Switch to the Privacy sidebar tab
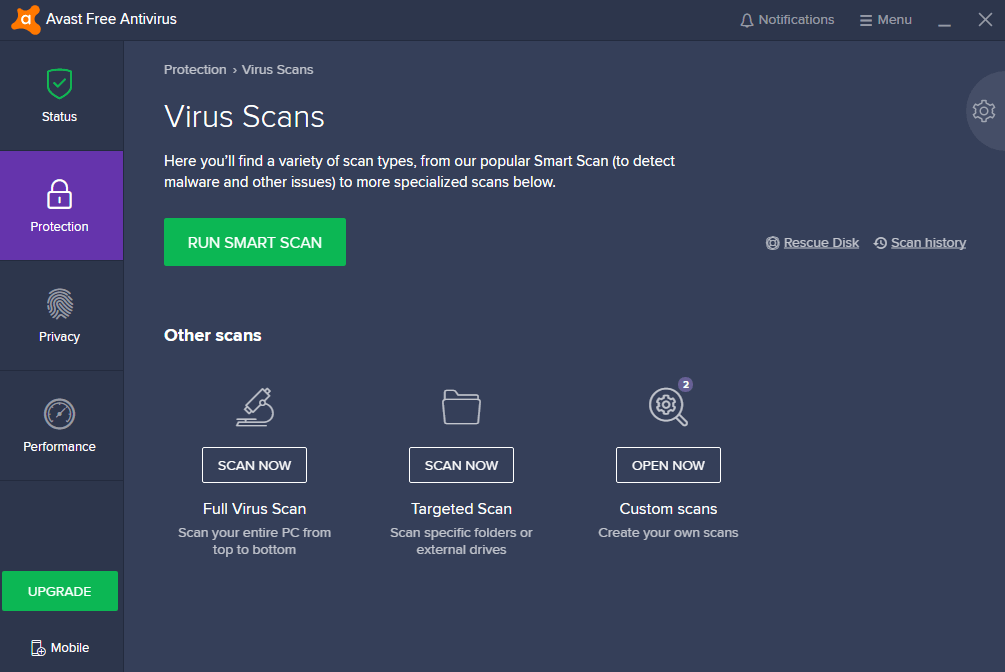 [x=62, y=315]
